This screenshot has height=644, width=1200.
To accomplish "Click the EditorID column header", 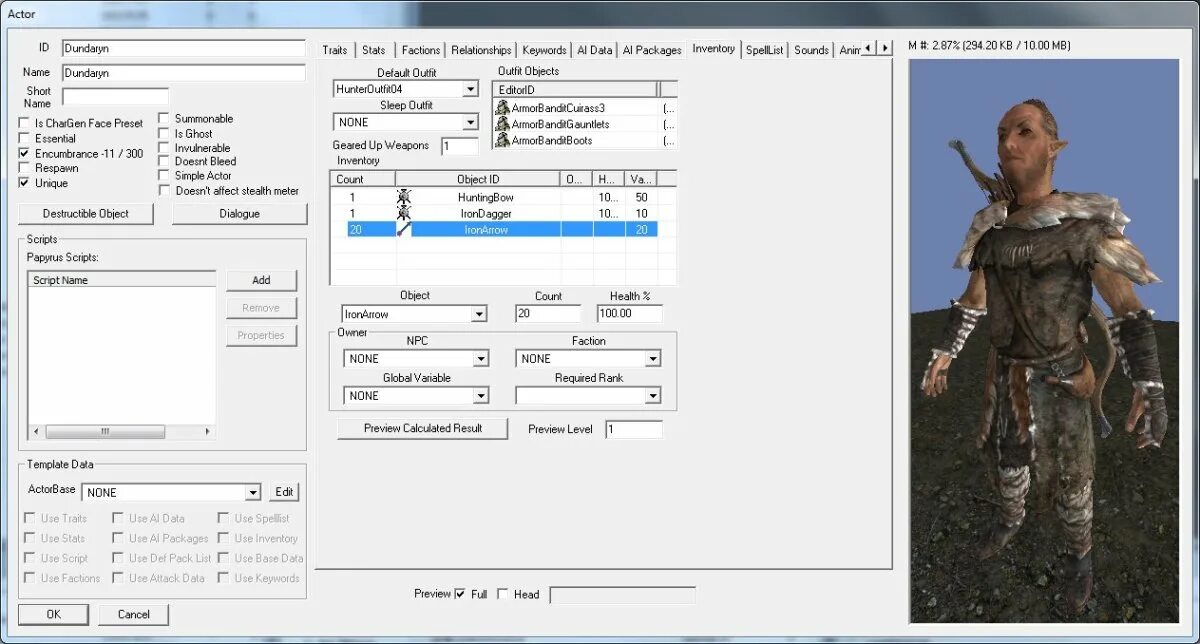I will (575, 90).
